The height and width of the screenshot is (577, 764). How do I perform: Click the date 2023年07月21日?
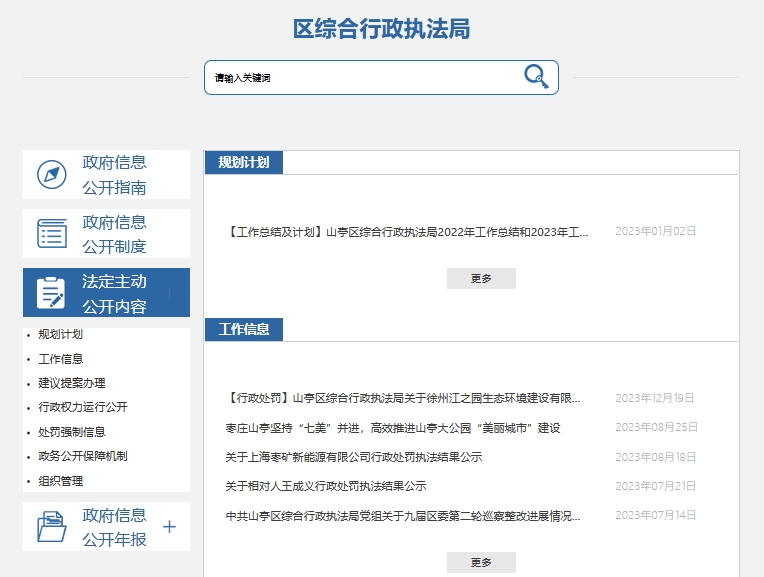point(655,486)
